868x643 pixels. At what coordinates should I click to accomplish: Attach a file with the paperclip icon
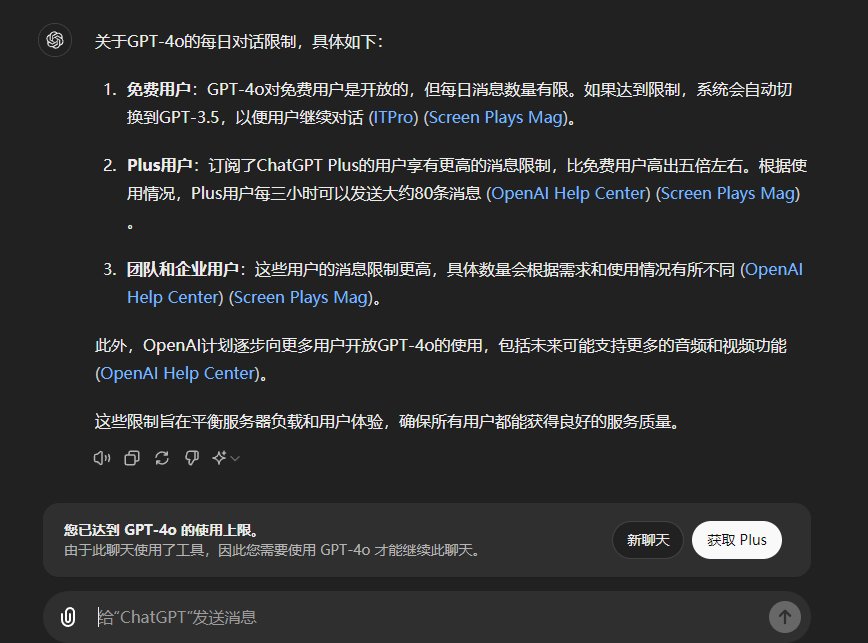pos(68,616)
